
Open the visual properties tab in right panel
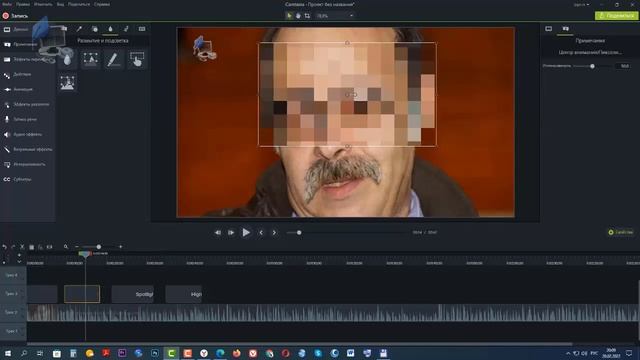click(x=549, y=29)
